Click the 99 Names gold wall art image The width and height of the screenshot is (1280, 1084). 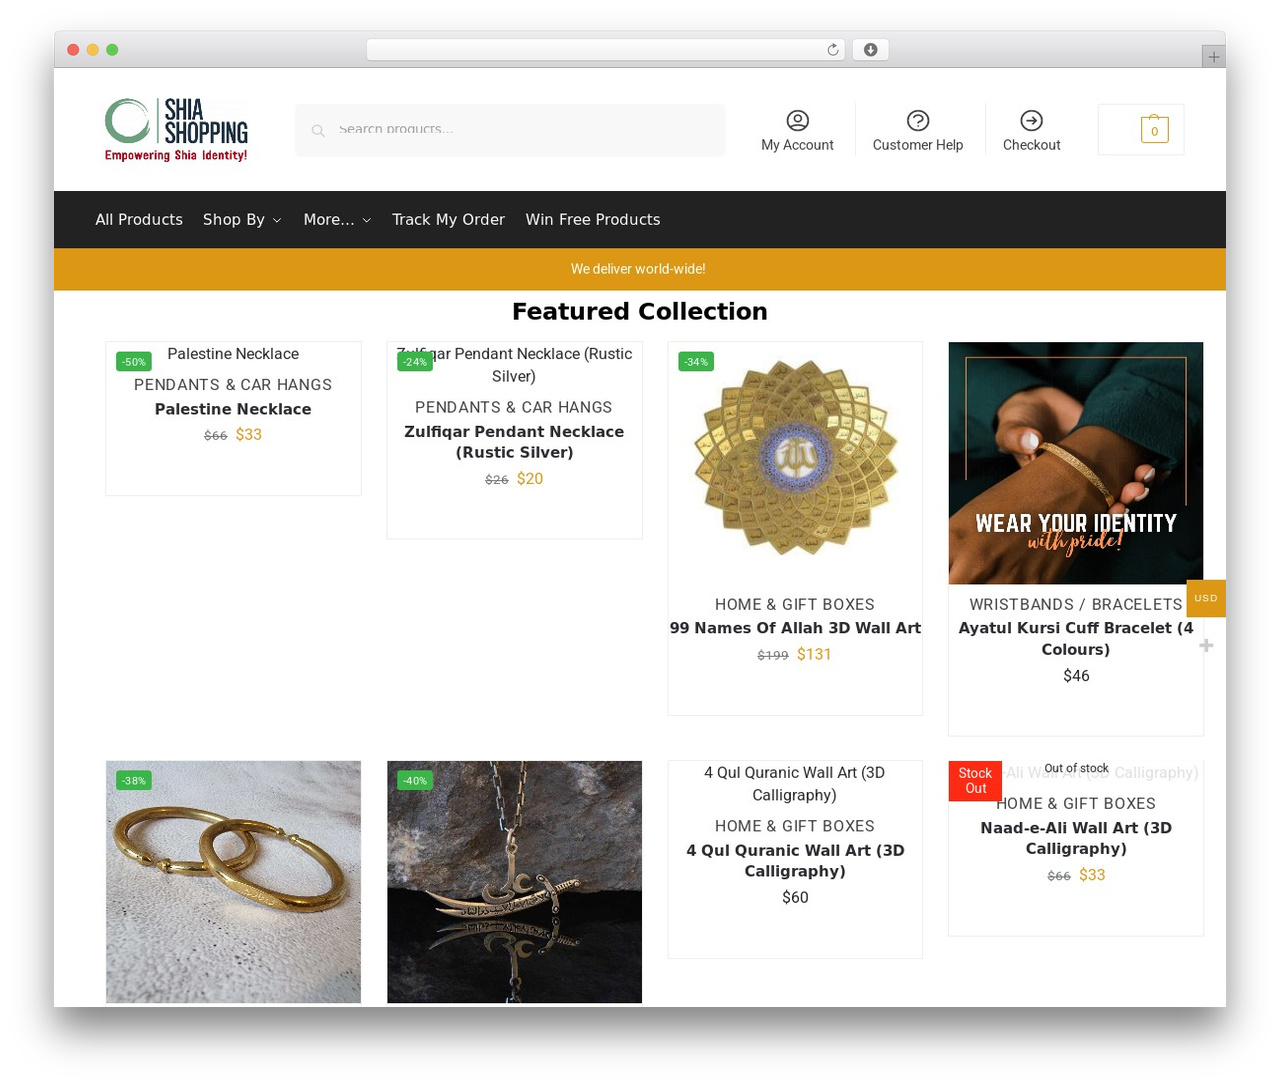pos(795,463)
